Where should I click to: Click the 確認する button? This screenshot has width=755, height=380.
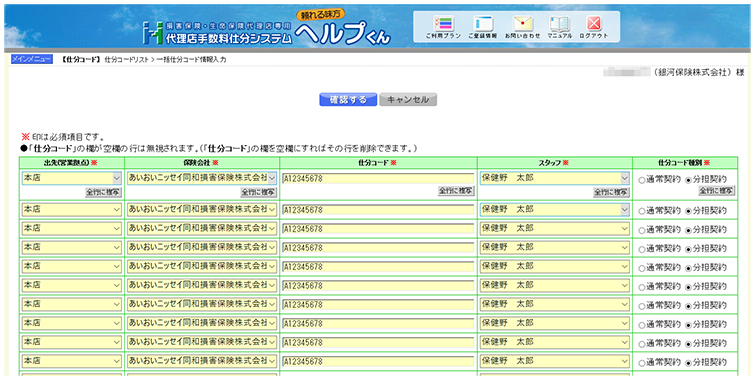(348, 100)
